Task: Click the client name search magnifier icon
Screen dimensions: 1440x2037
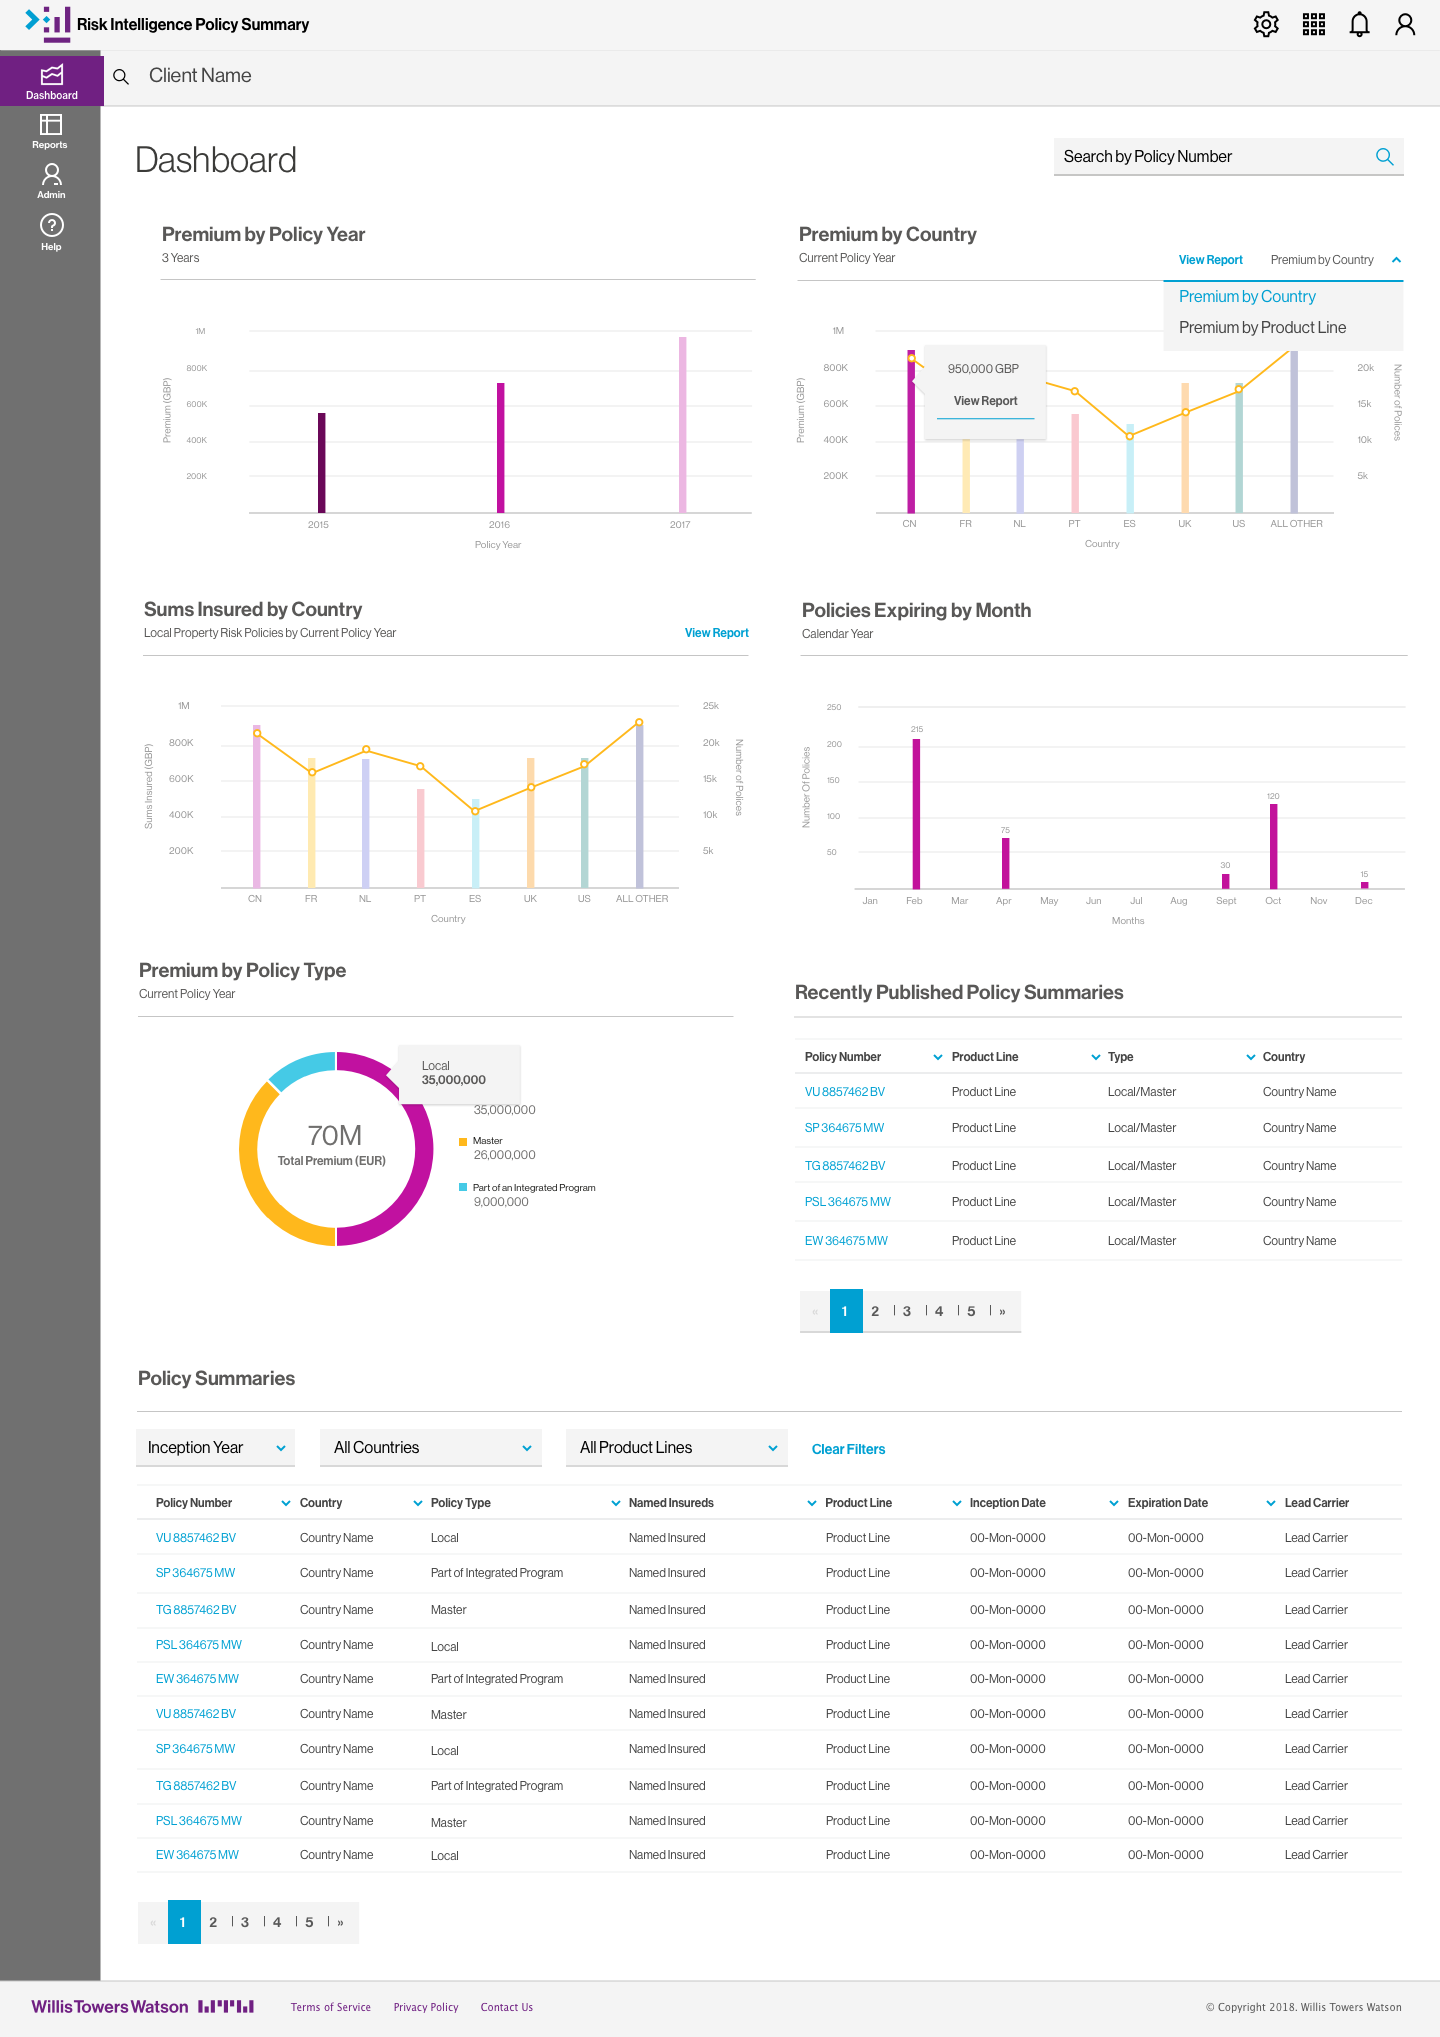Action: pos(121,76)
